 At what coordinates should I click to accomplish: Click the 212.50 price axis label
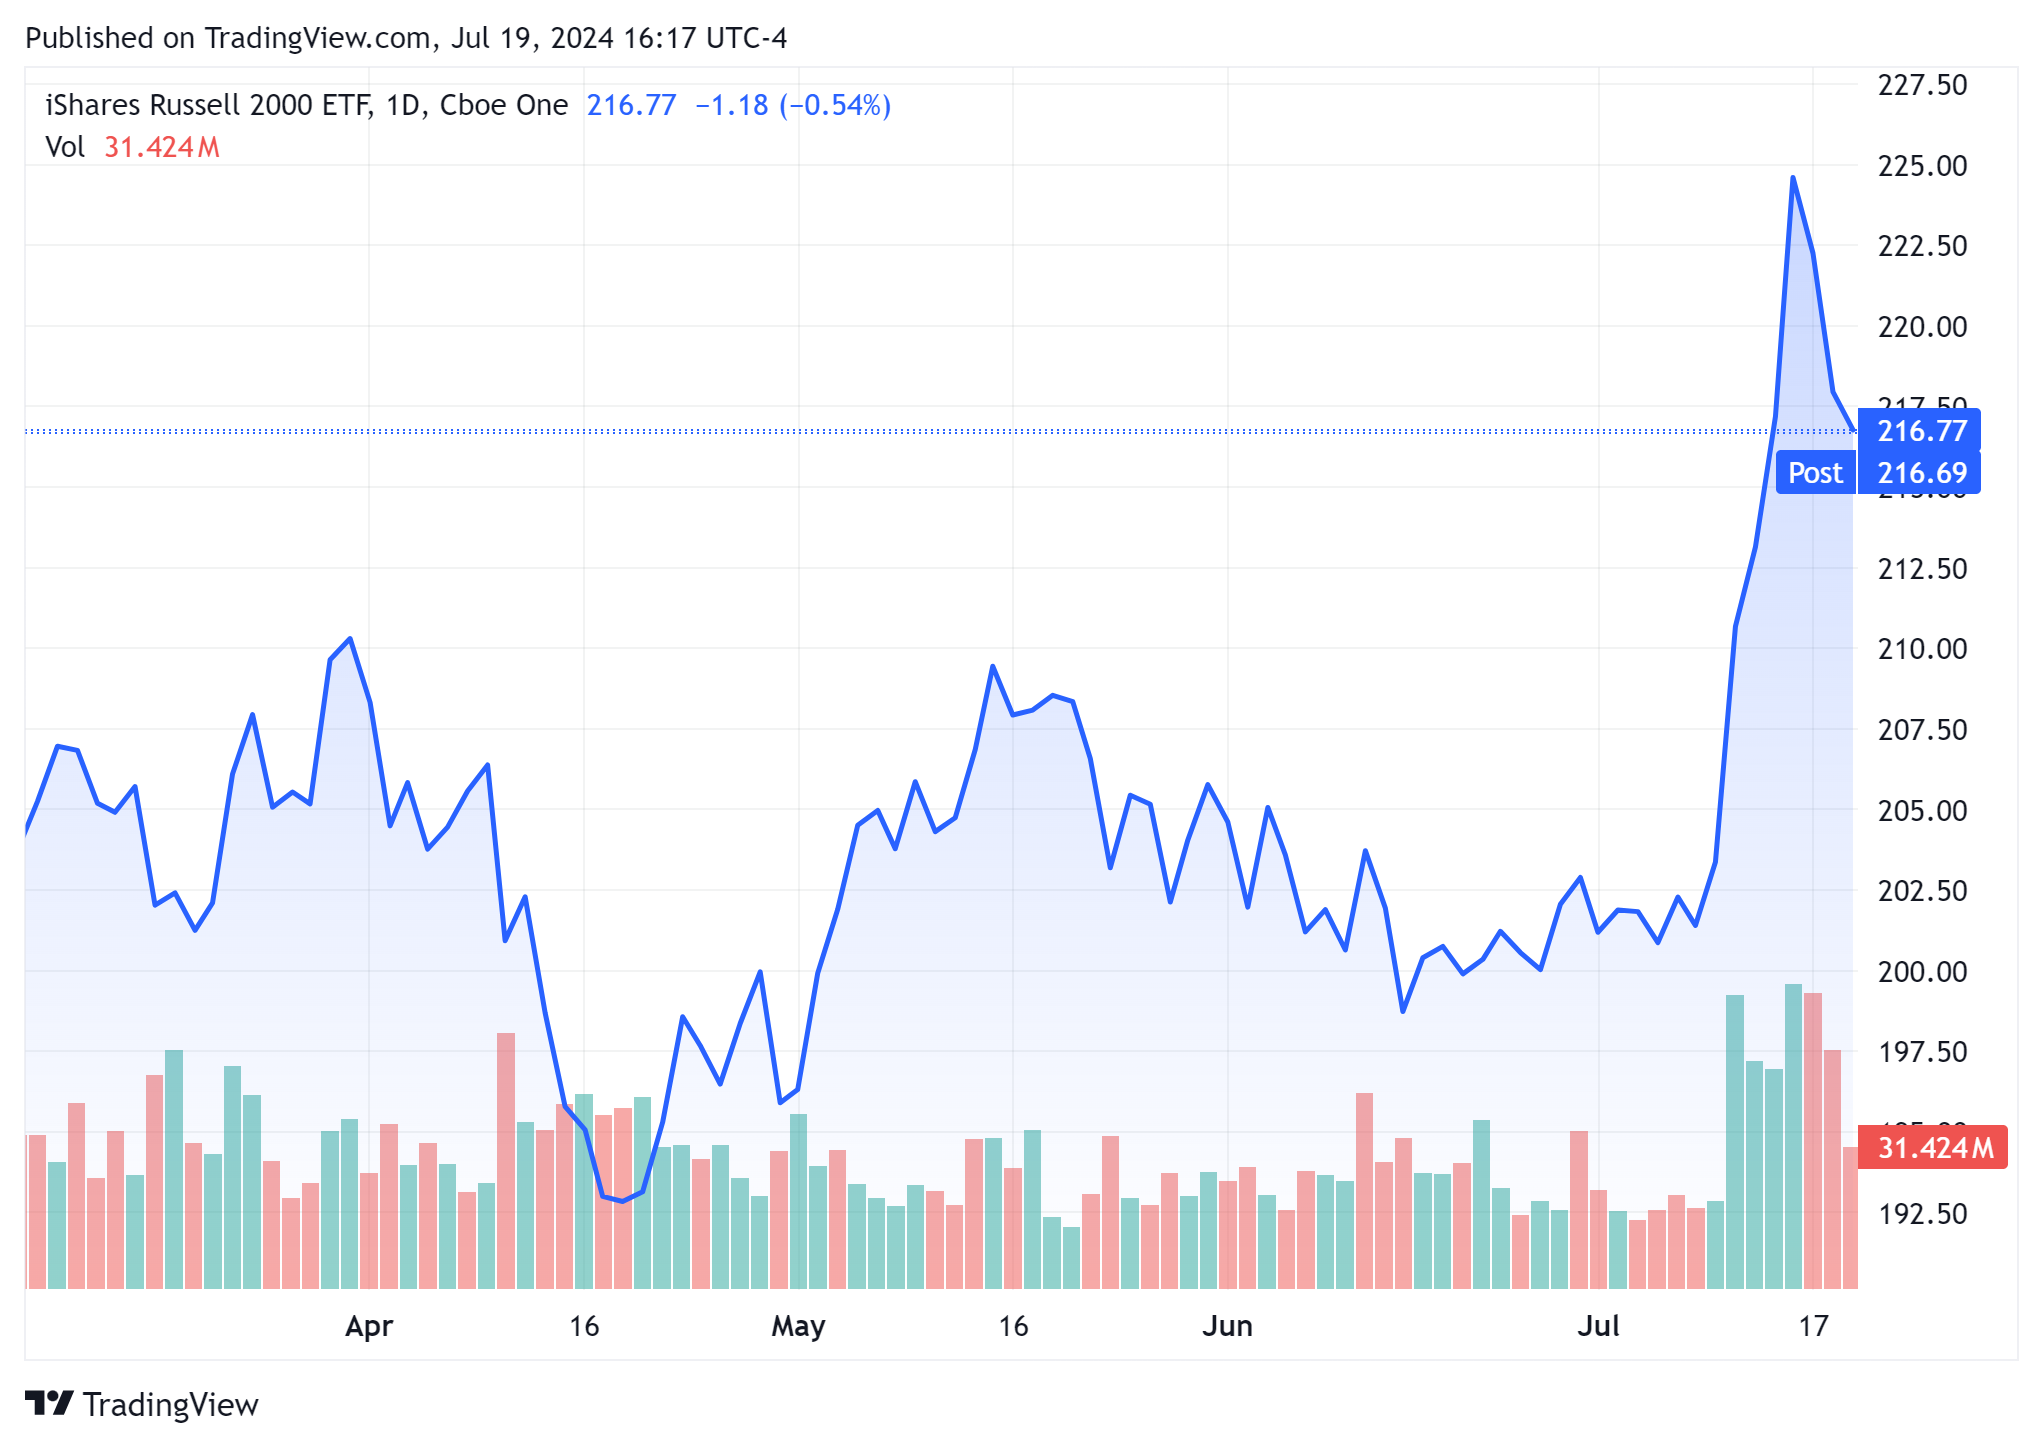click(1922, 569)
